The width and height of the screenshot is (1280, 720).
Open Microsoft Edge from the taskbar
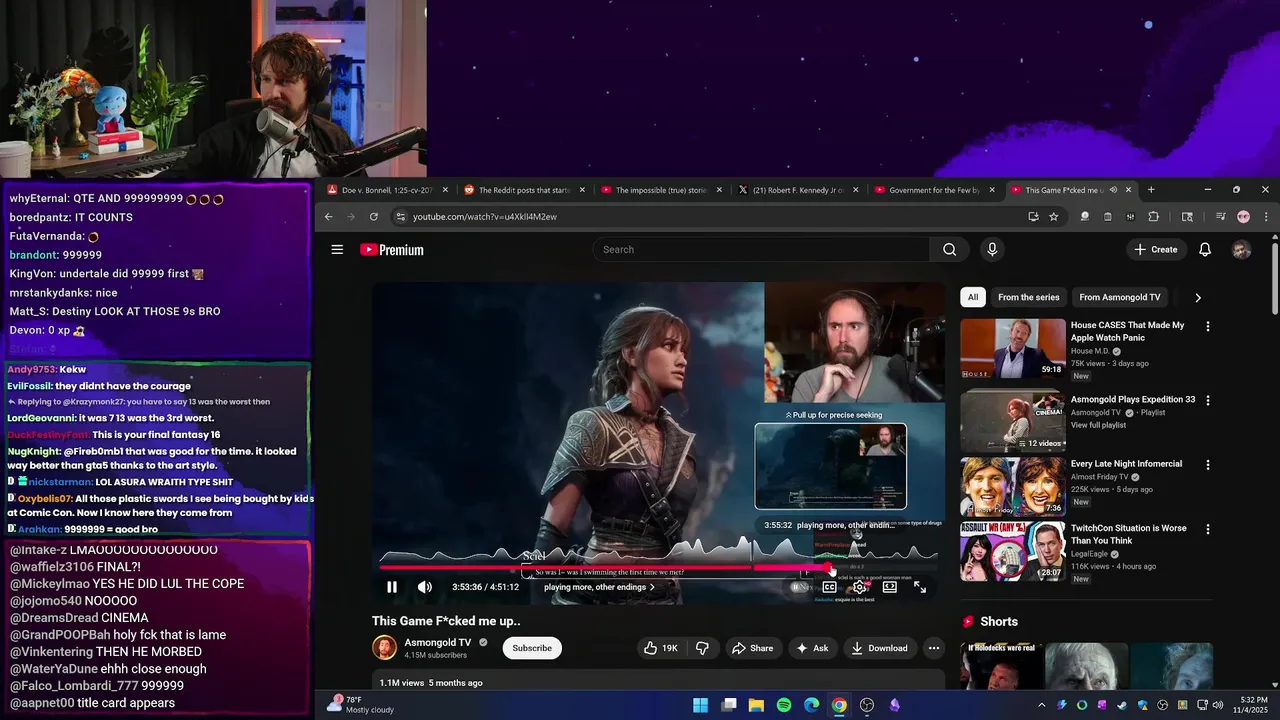point(812,705)
